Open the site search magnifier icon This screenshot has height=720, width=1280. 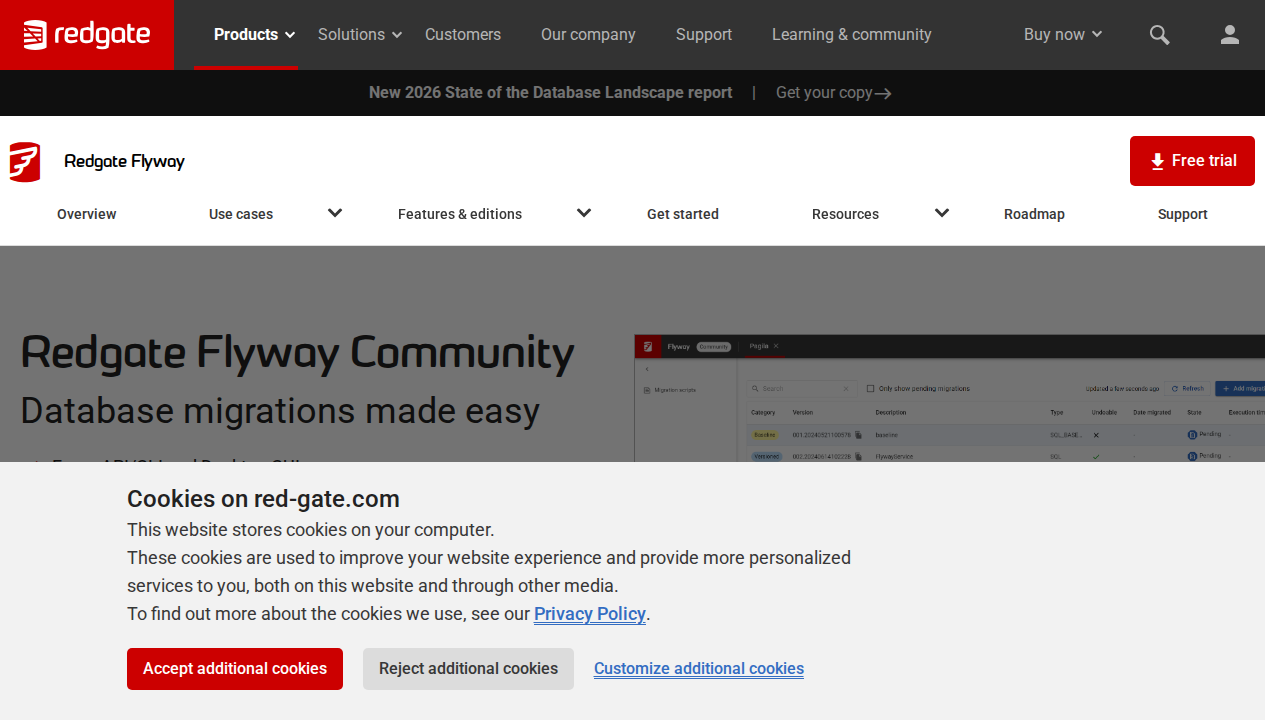1159,35
